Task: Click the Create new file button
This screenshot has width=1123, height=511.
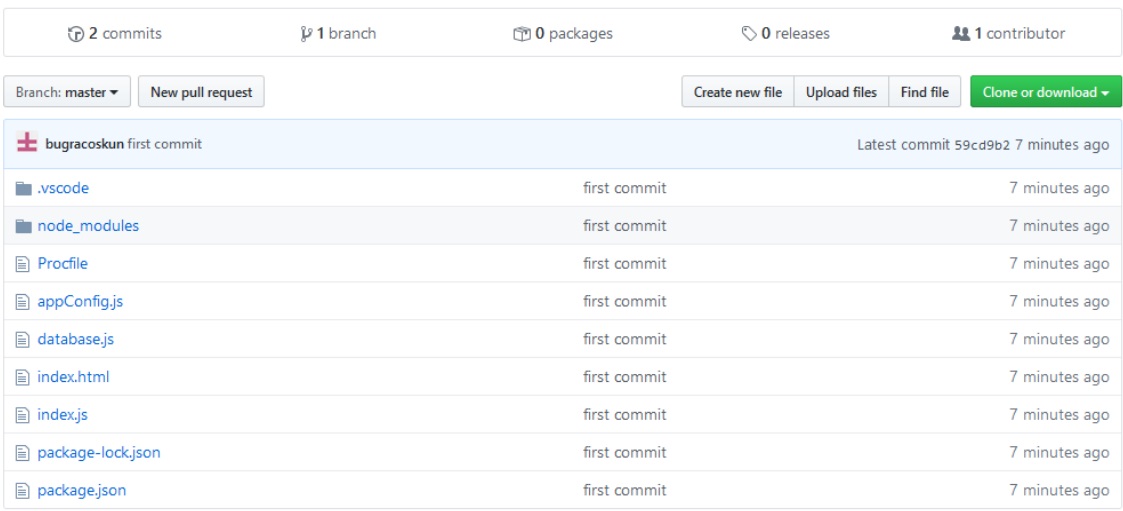Action: [738, 92]
